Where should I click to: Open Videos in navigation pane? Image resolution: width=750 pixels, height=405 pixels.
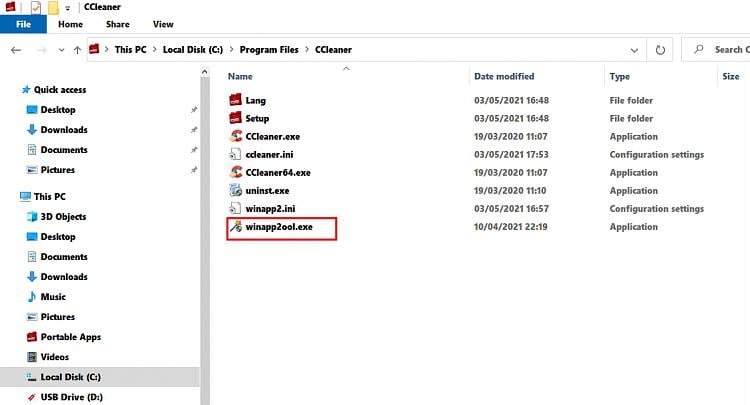(x=55, y=357)
